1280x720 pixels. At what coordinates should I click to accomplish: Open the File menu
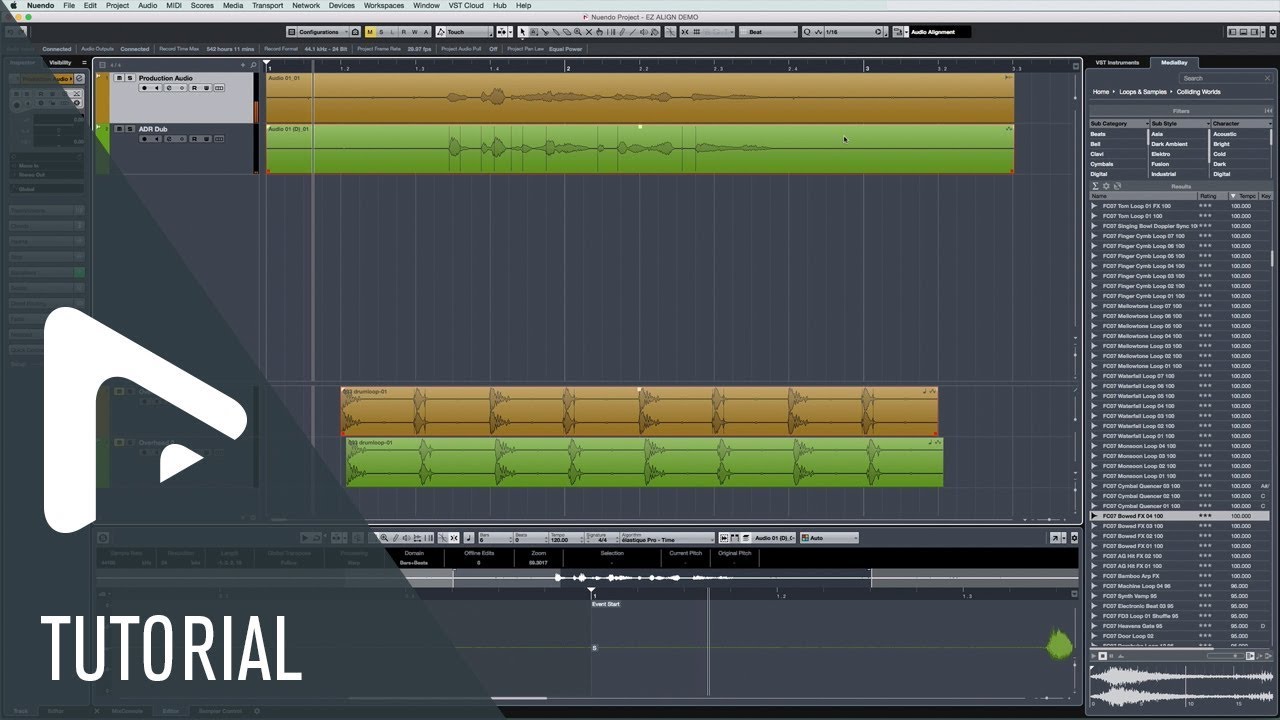(69, 5)
